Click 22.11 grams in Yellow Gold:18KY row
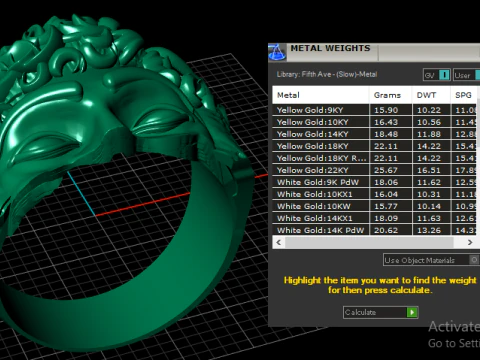This screenshot has height=360, width=480. coord(391,146)
